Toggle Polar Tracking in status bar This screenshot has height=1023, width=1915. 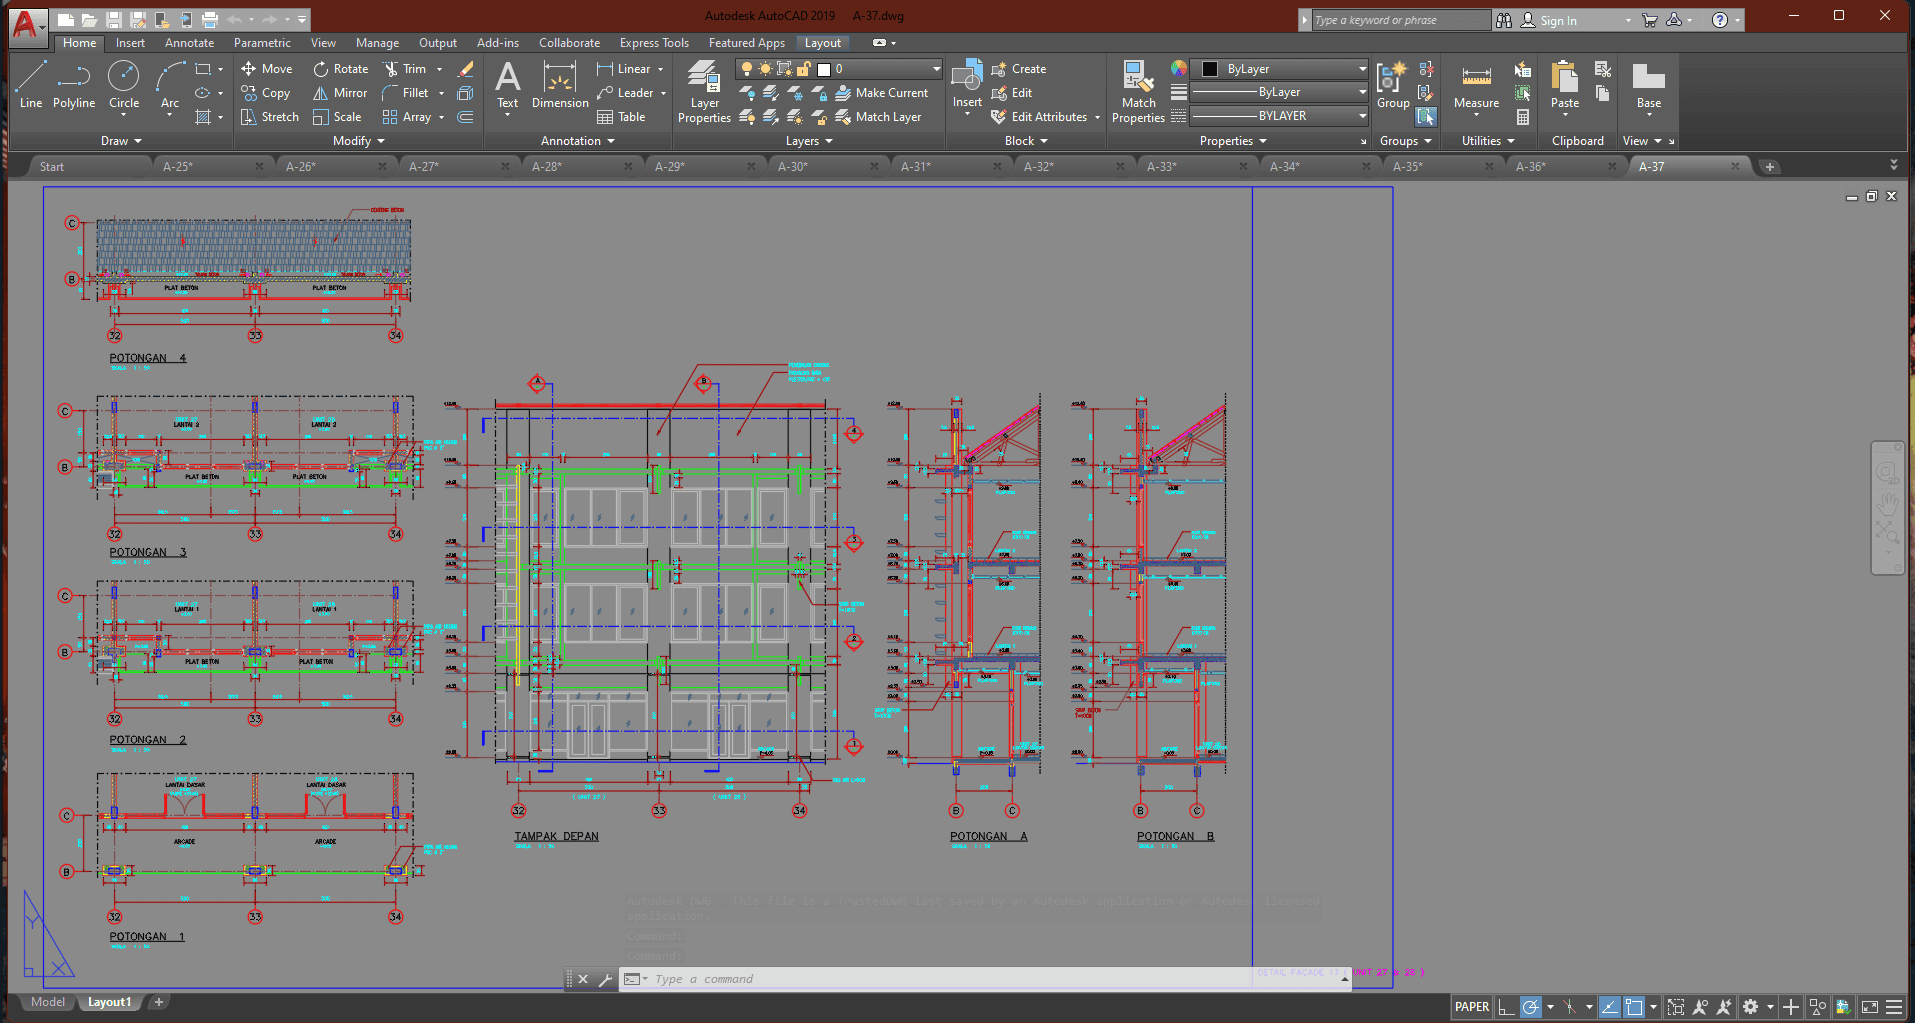[x=1530, y=1007]
